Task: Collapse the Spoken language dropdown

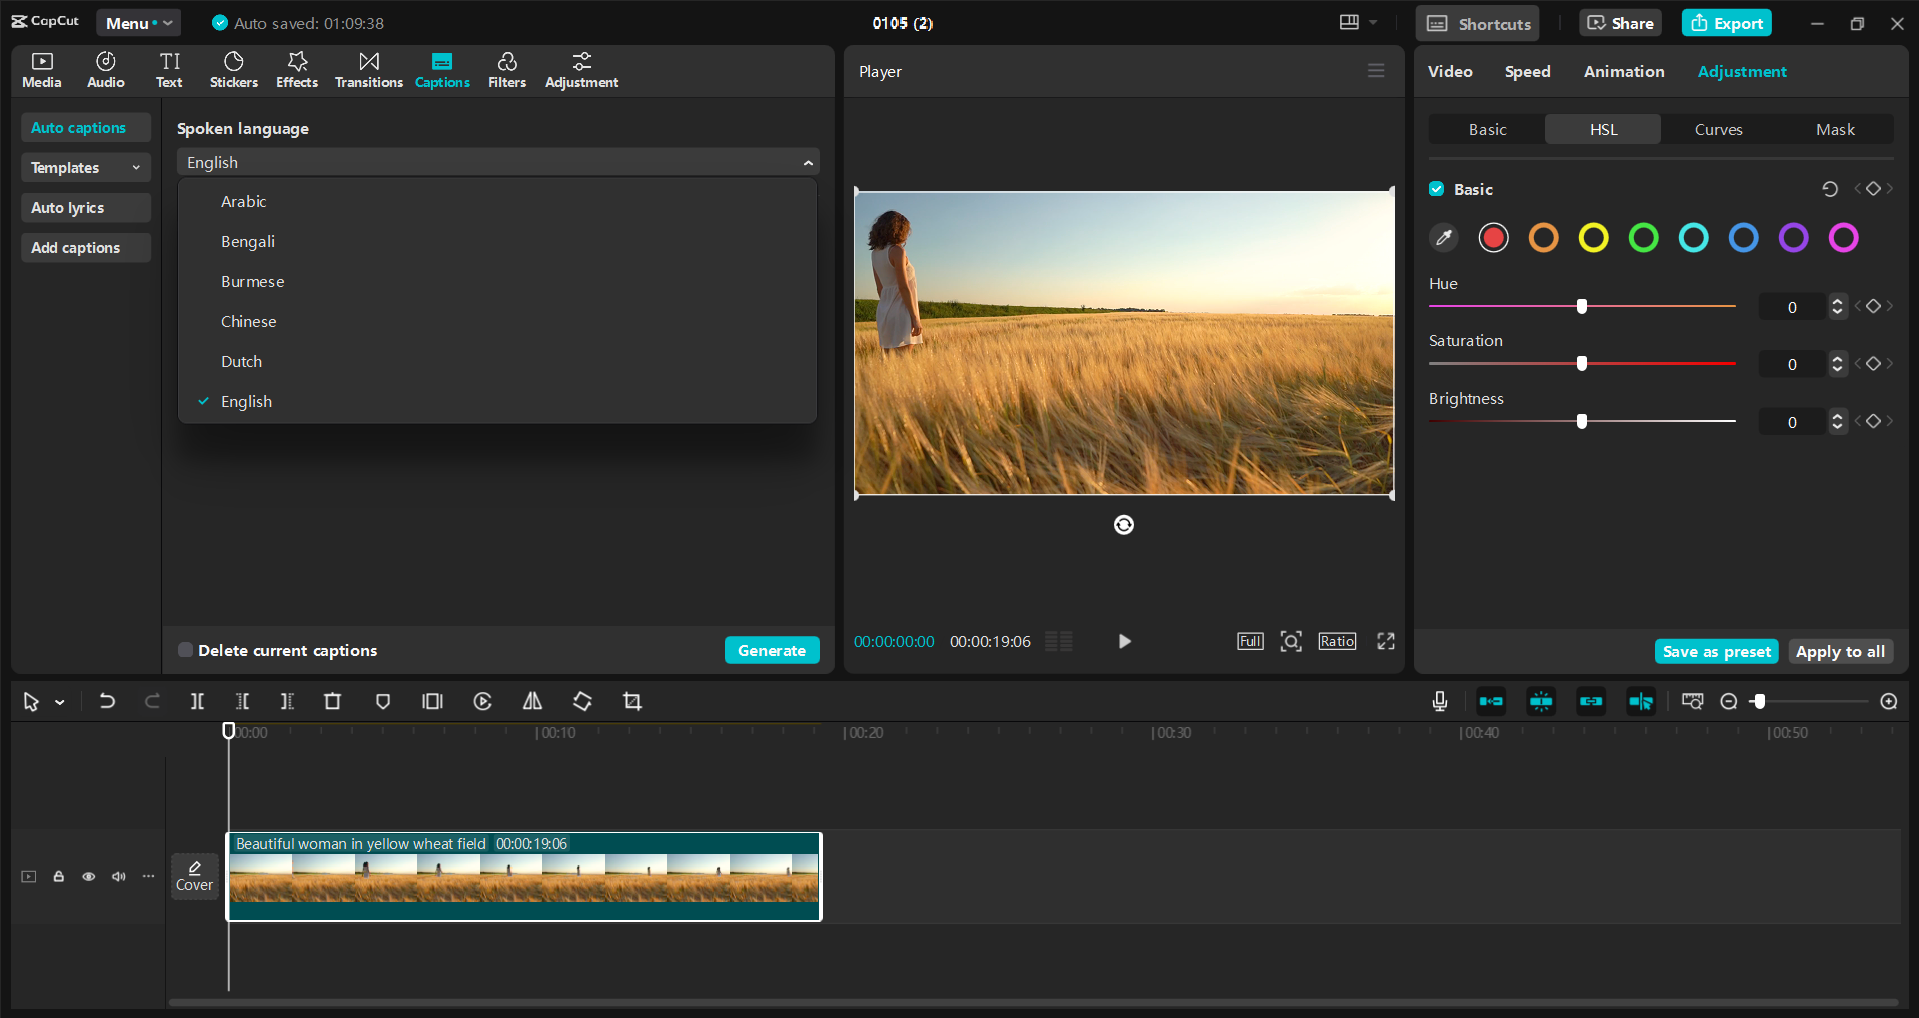Action: click(809, 161)
